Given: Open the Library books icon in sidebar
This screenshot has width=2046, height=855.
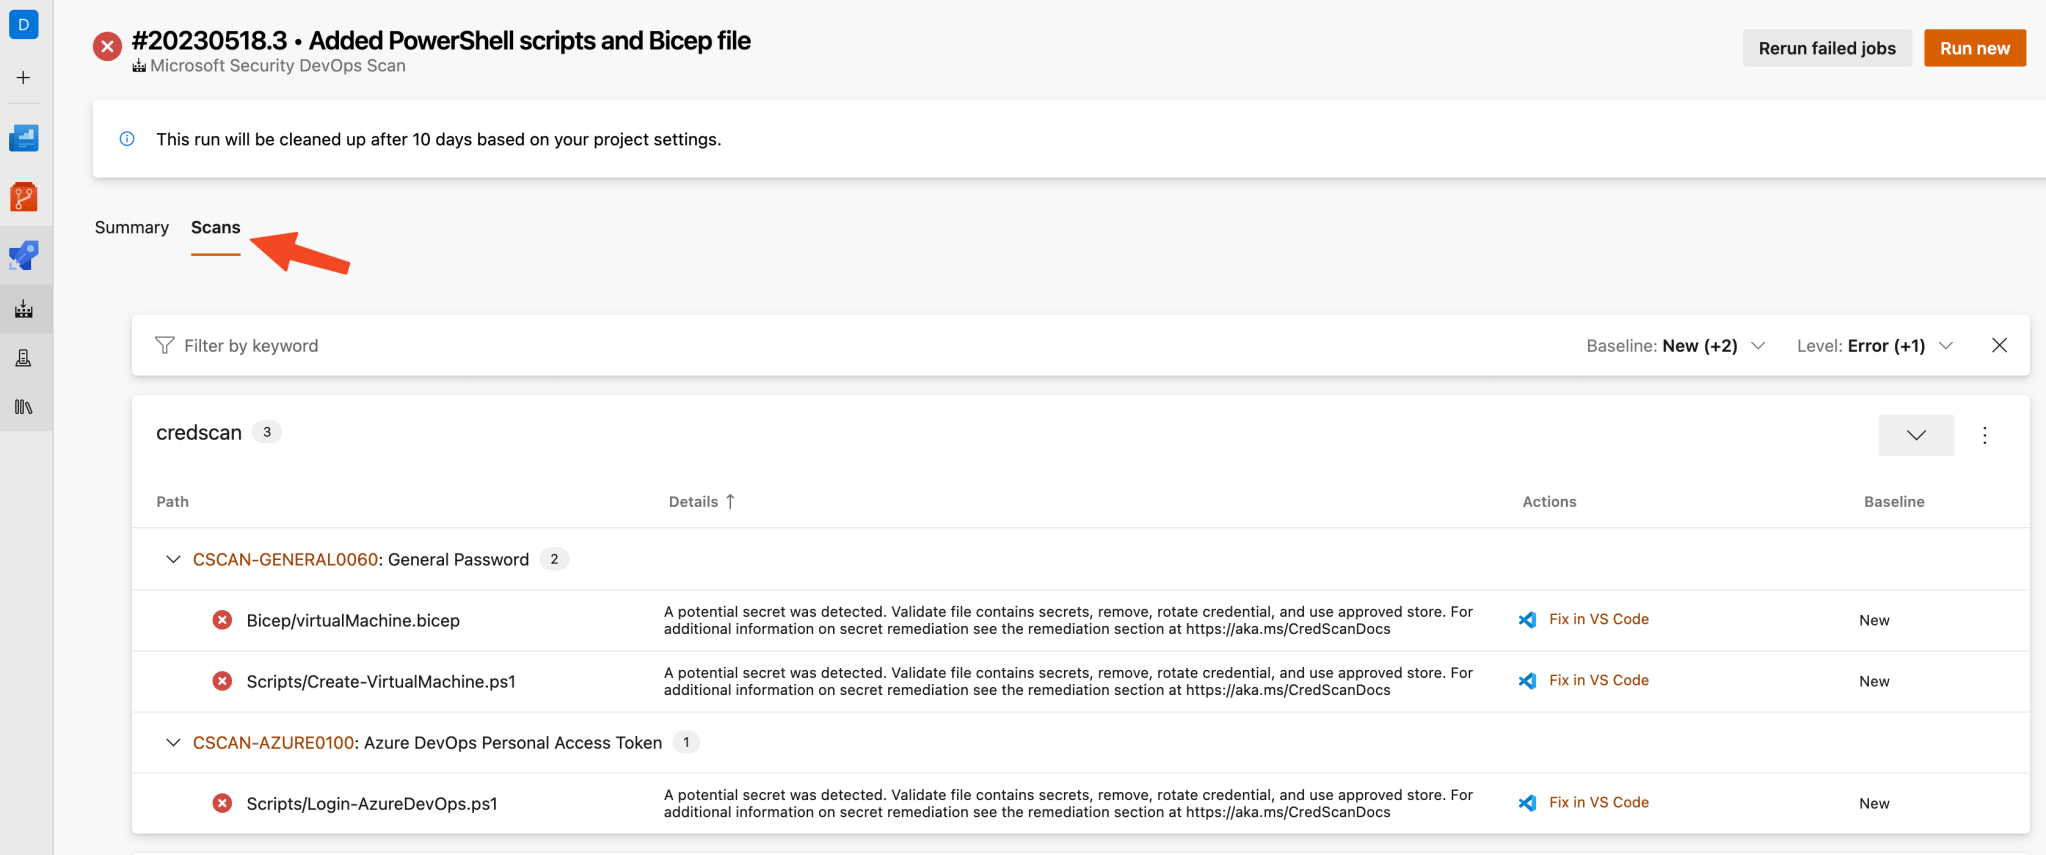Looking at the screenshot, I should (24, 407).
